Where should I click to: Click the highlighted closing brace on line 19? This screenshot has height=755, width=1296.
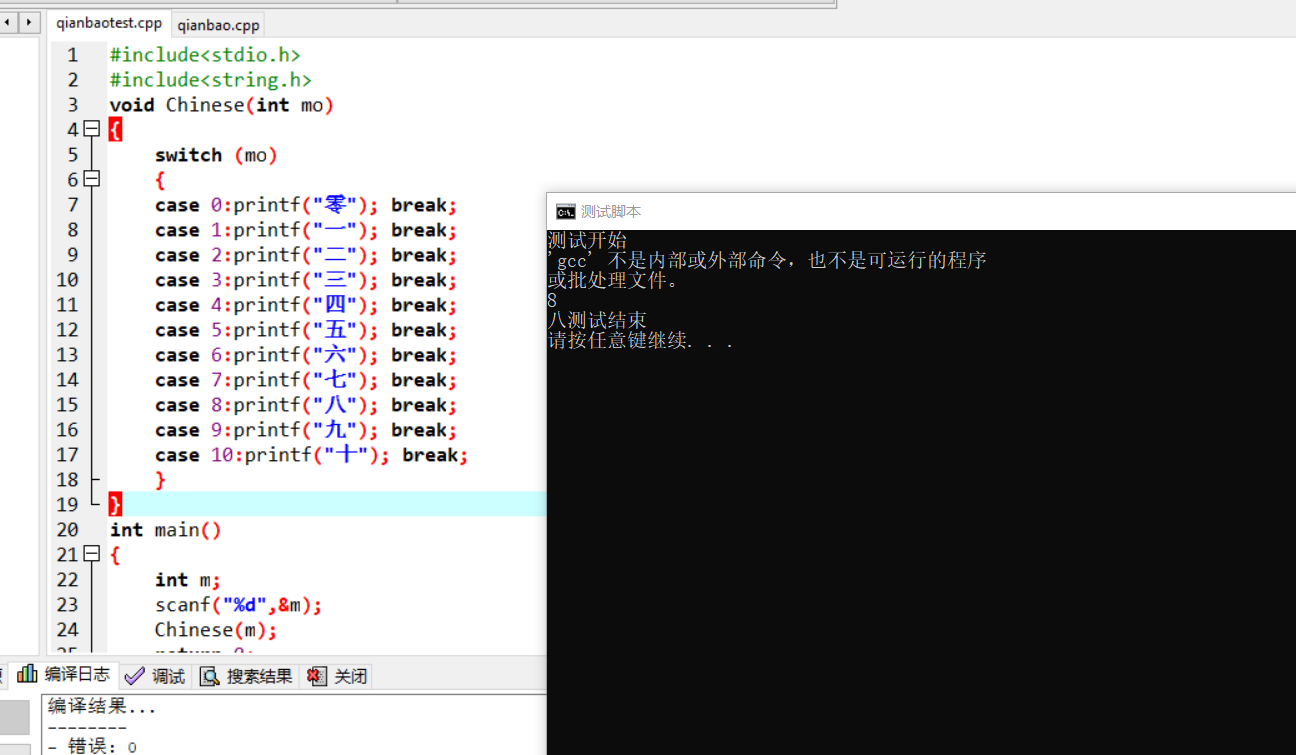coord(115,504)
